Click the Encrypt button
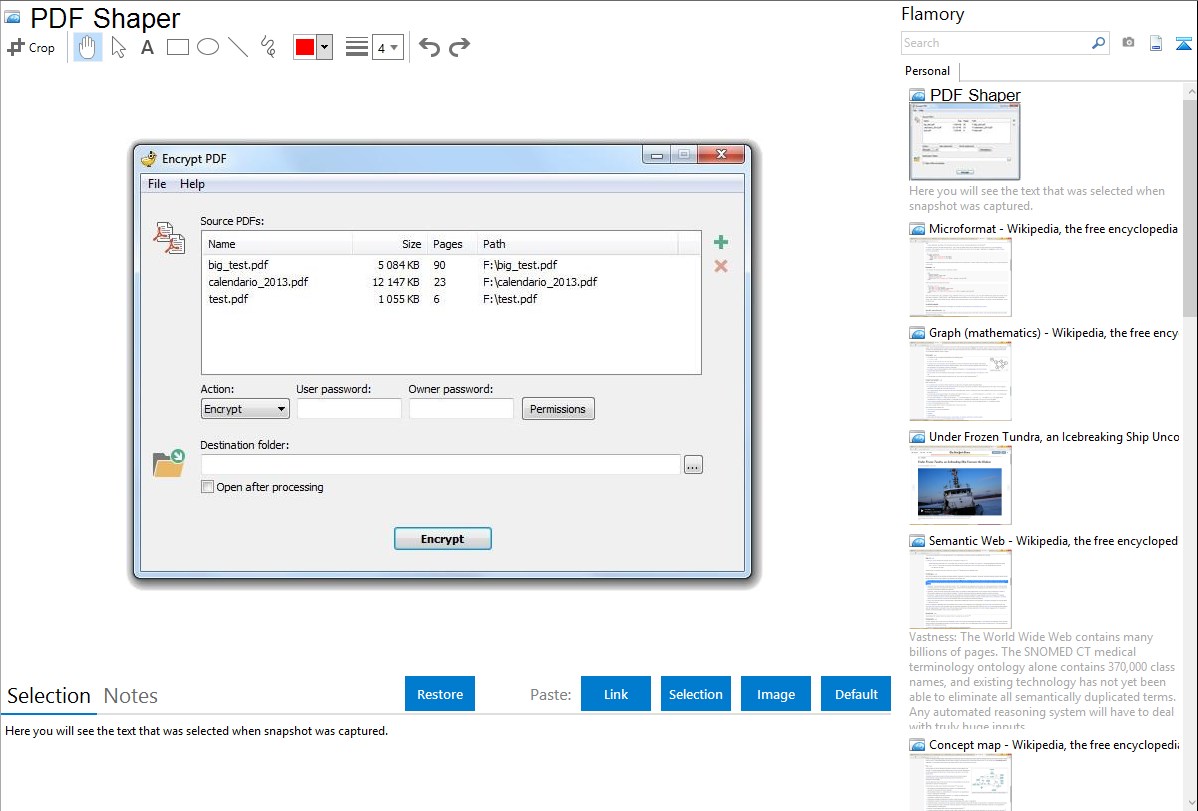Screen dimensions: 1198x811 pos(442,539)
